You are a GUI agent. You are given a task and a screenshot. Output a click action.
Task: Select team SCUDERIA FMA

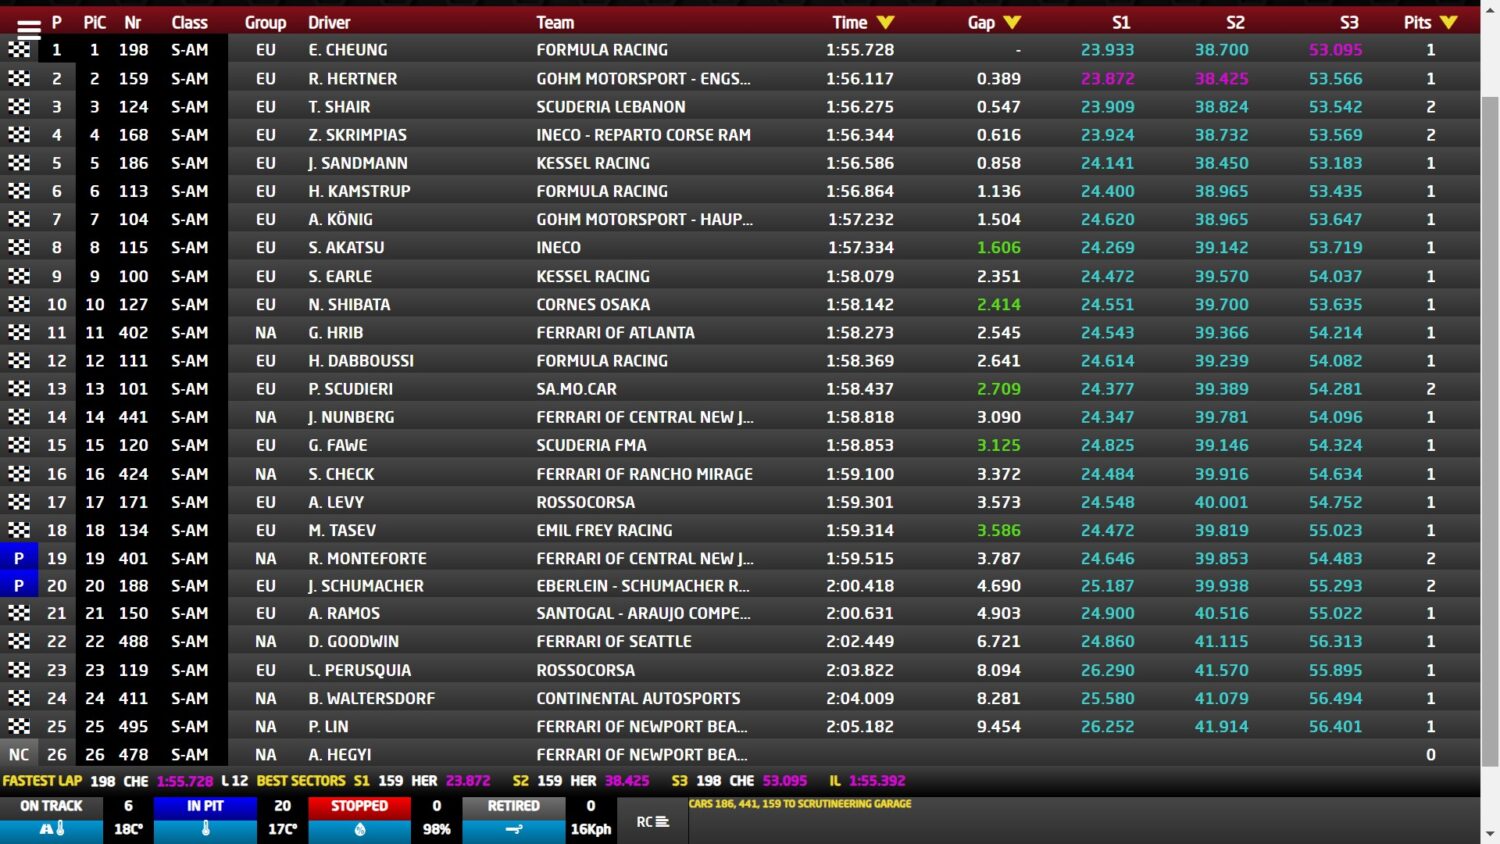[x=591, y=445]
